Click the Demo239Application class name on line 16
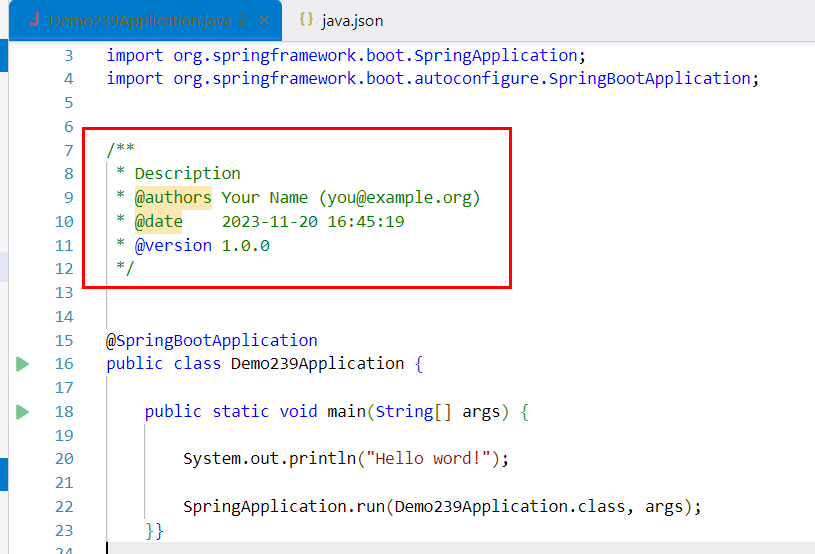Screen dimensions: 815x554 click(318, 363)
